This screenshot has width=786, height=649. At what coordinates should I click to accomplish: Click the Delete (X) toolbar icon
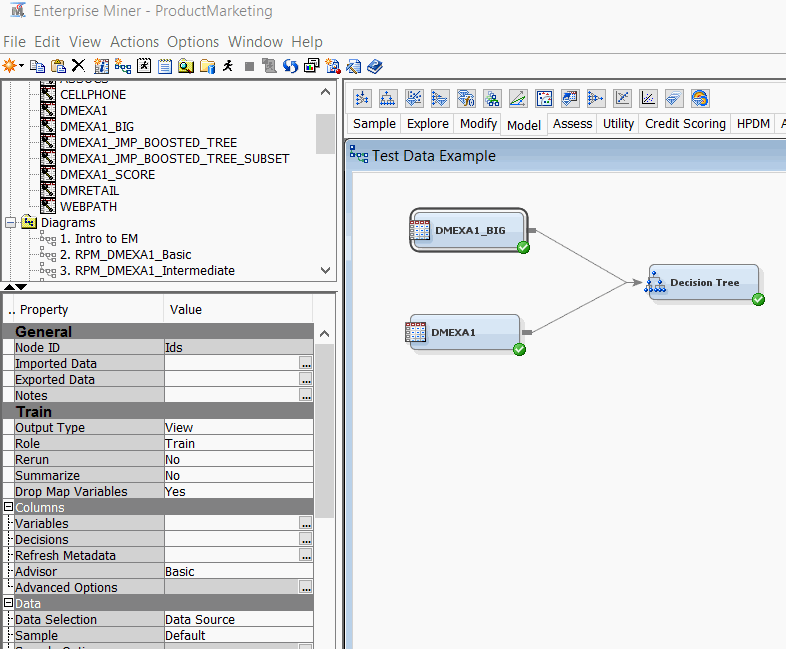click(78, 66)
